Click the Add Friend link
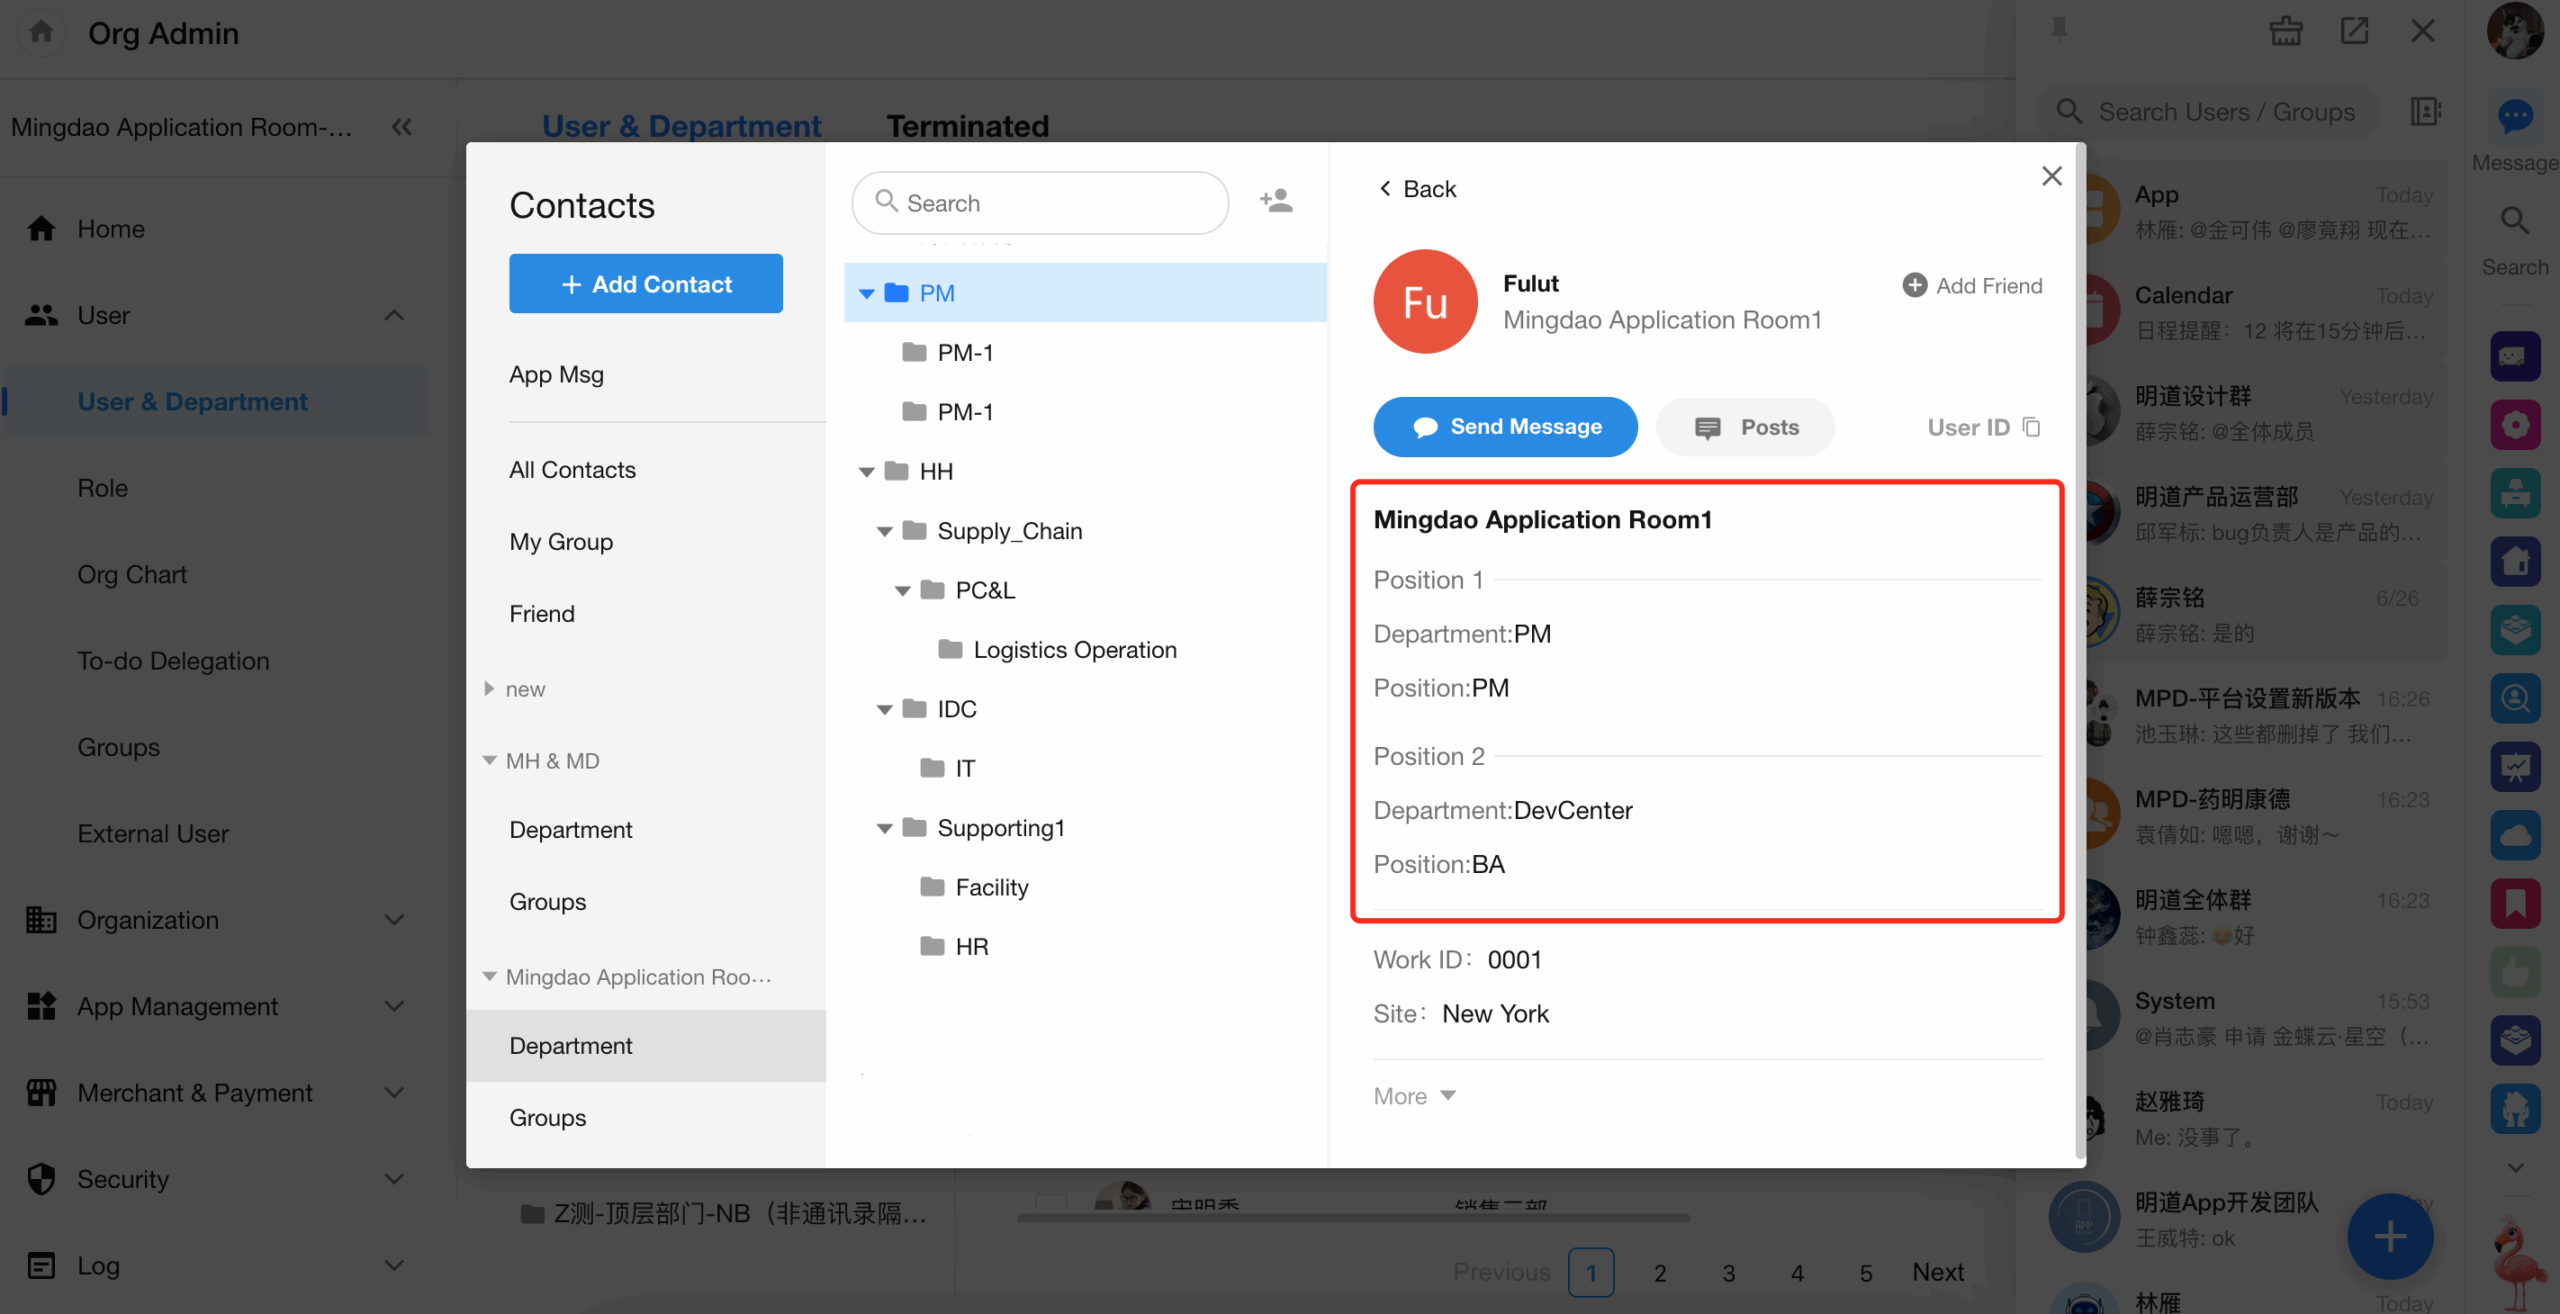2560x1314 pixels. (1972, 286)
